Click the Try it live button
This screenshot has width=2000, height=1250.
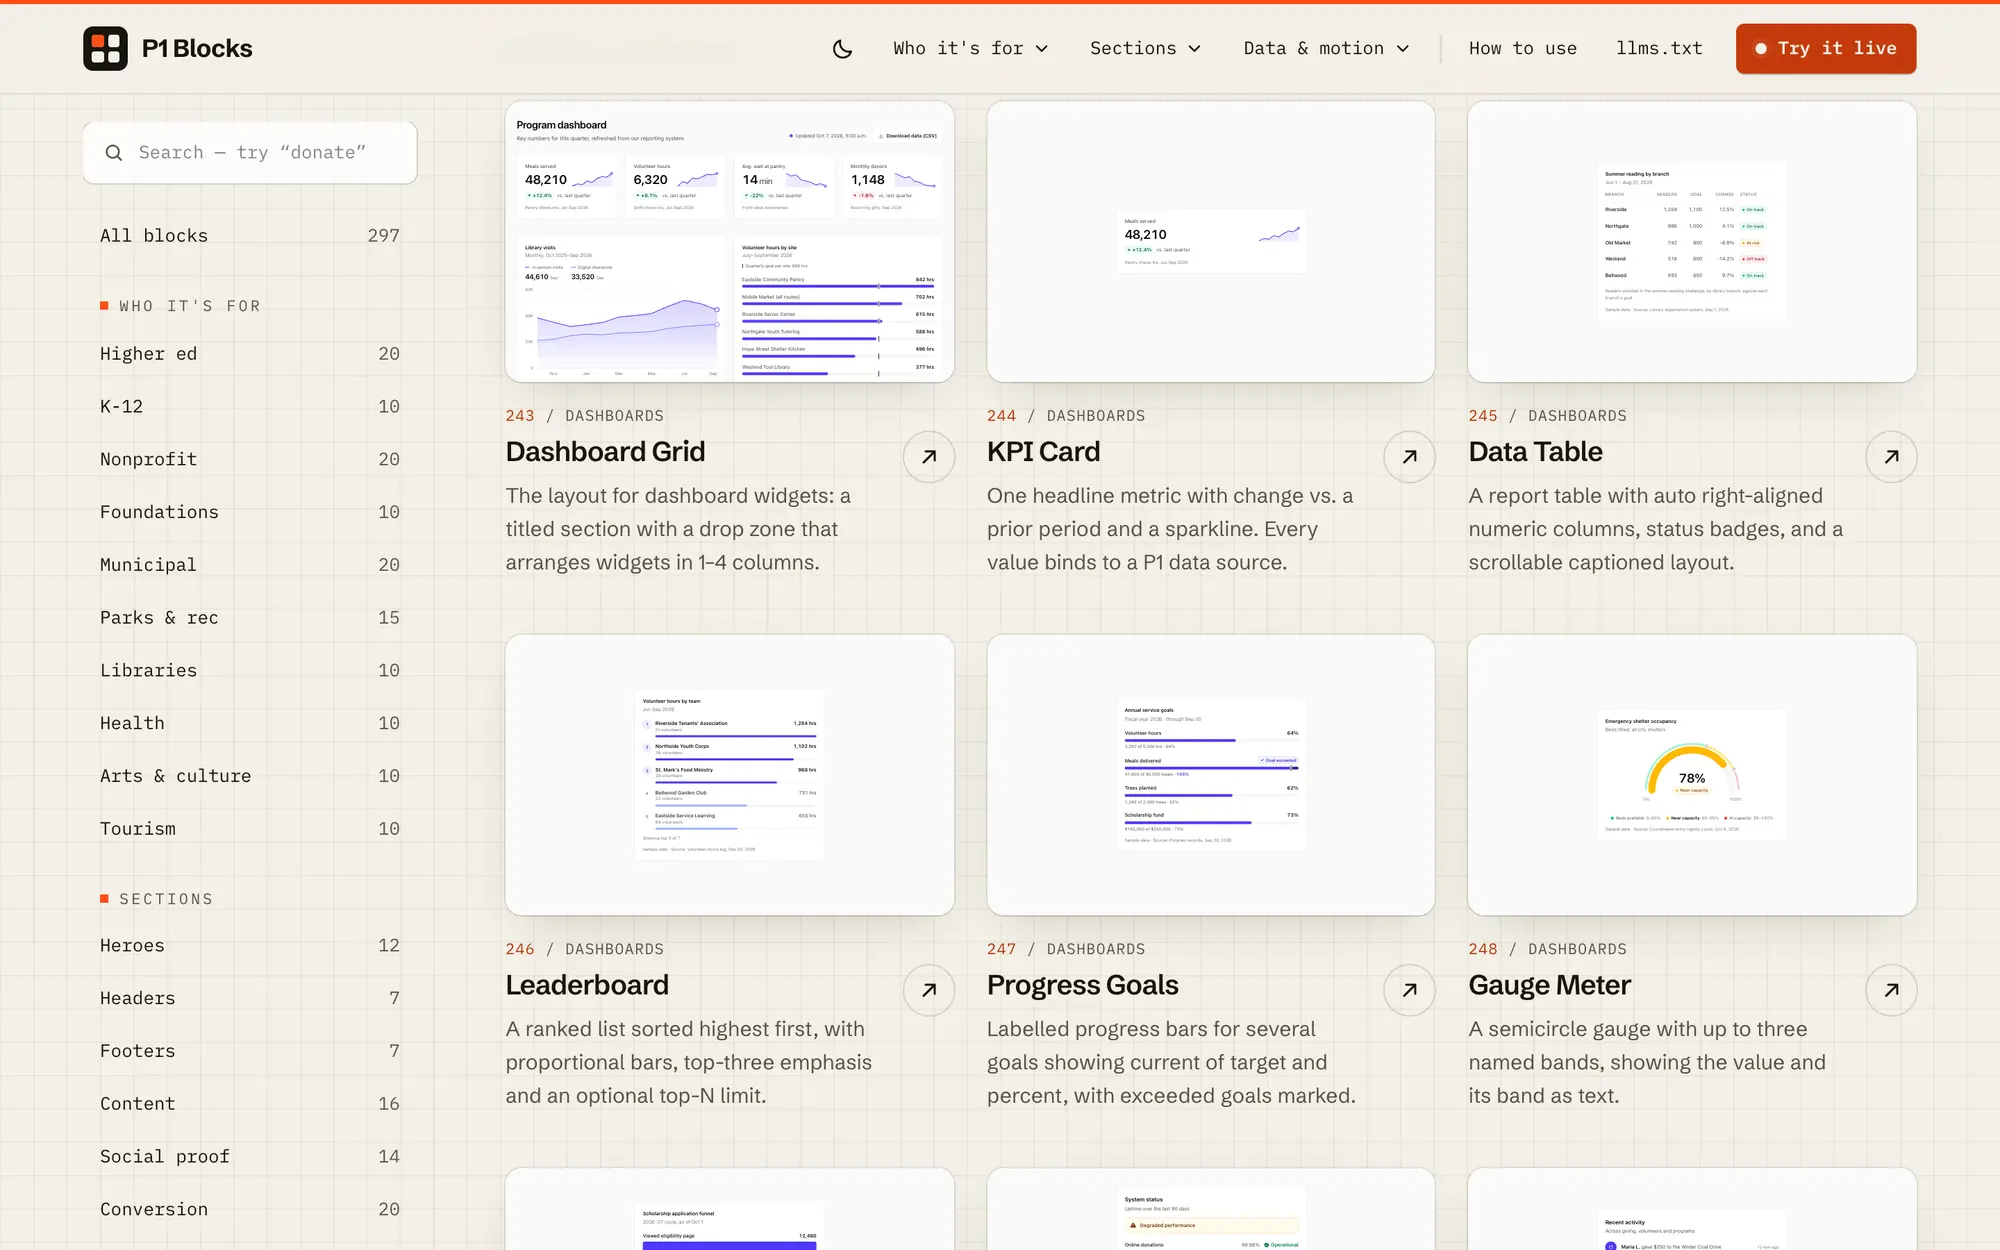(1826, 48)
